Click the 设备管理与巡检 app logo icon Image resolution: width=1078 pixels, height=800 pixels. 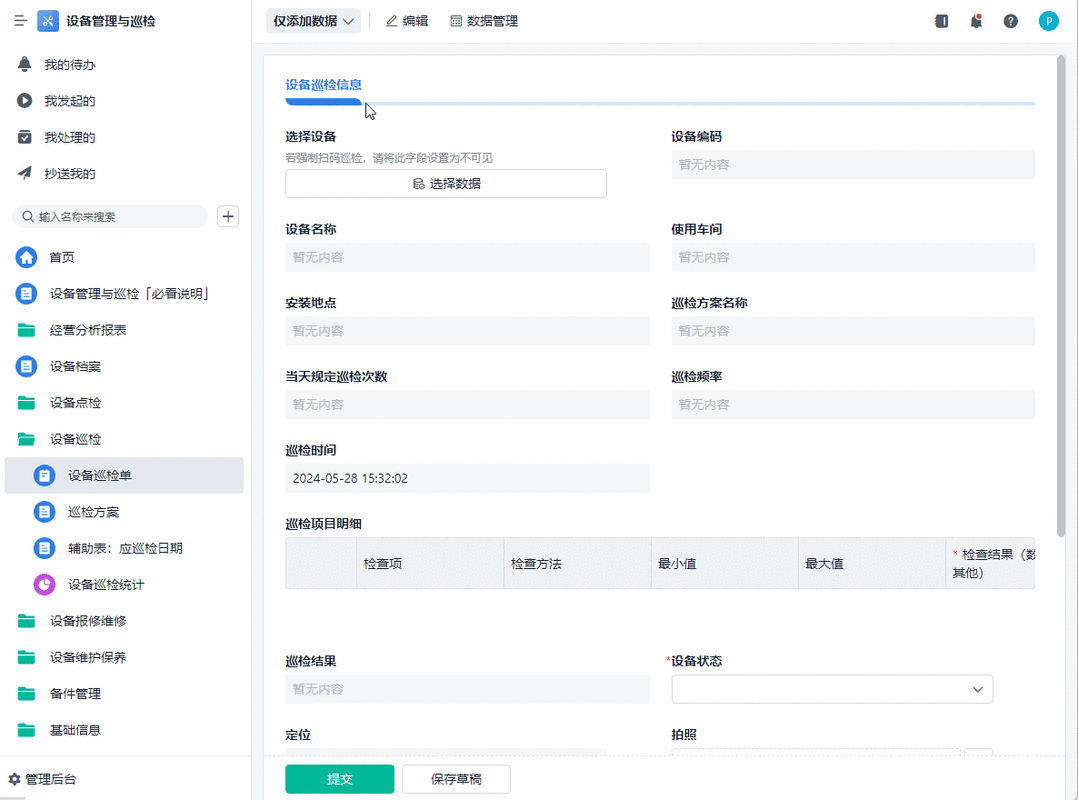coord(48,21)
